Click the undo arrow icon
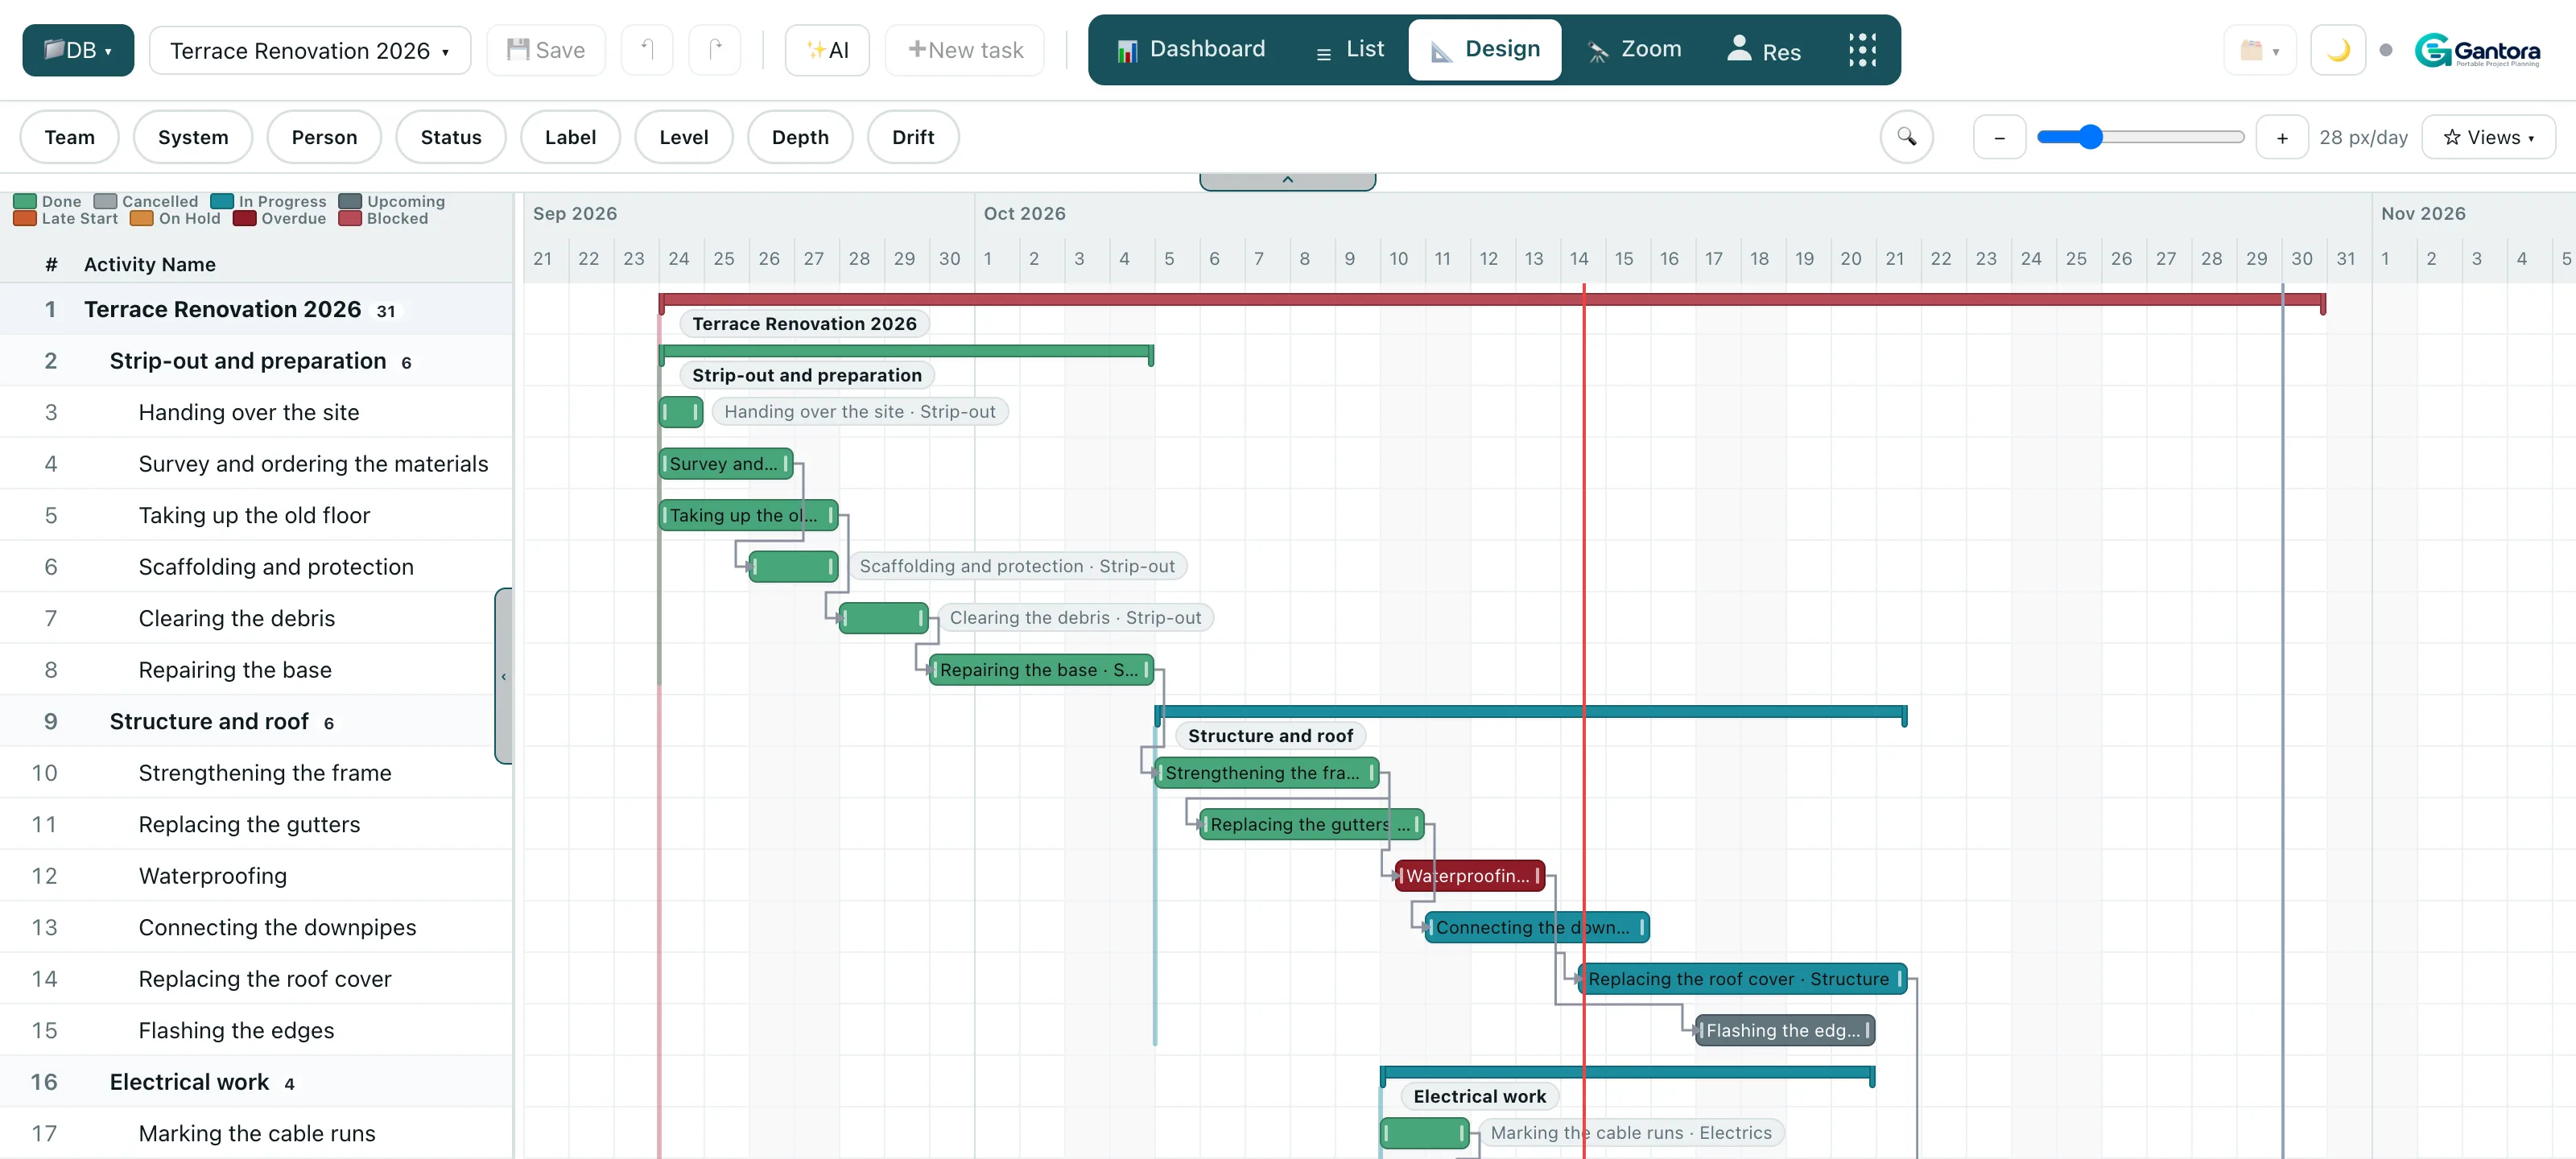Viewport: 2576px width, 1159px height. click(647, 50)
